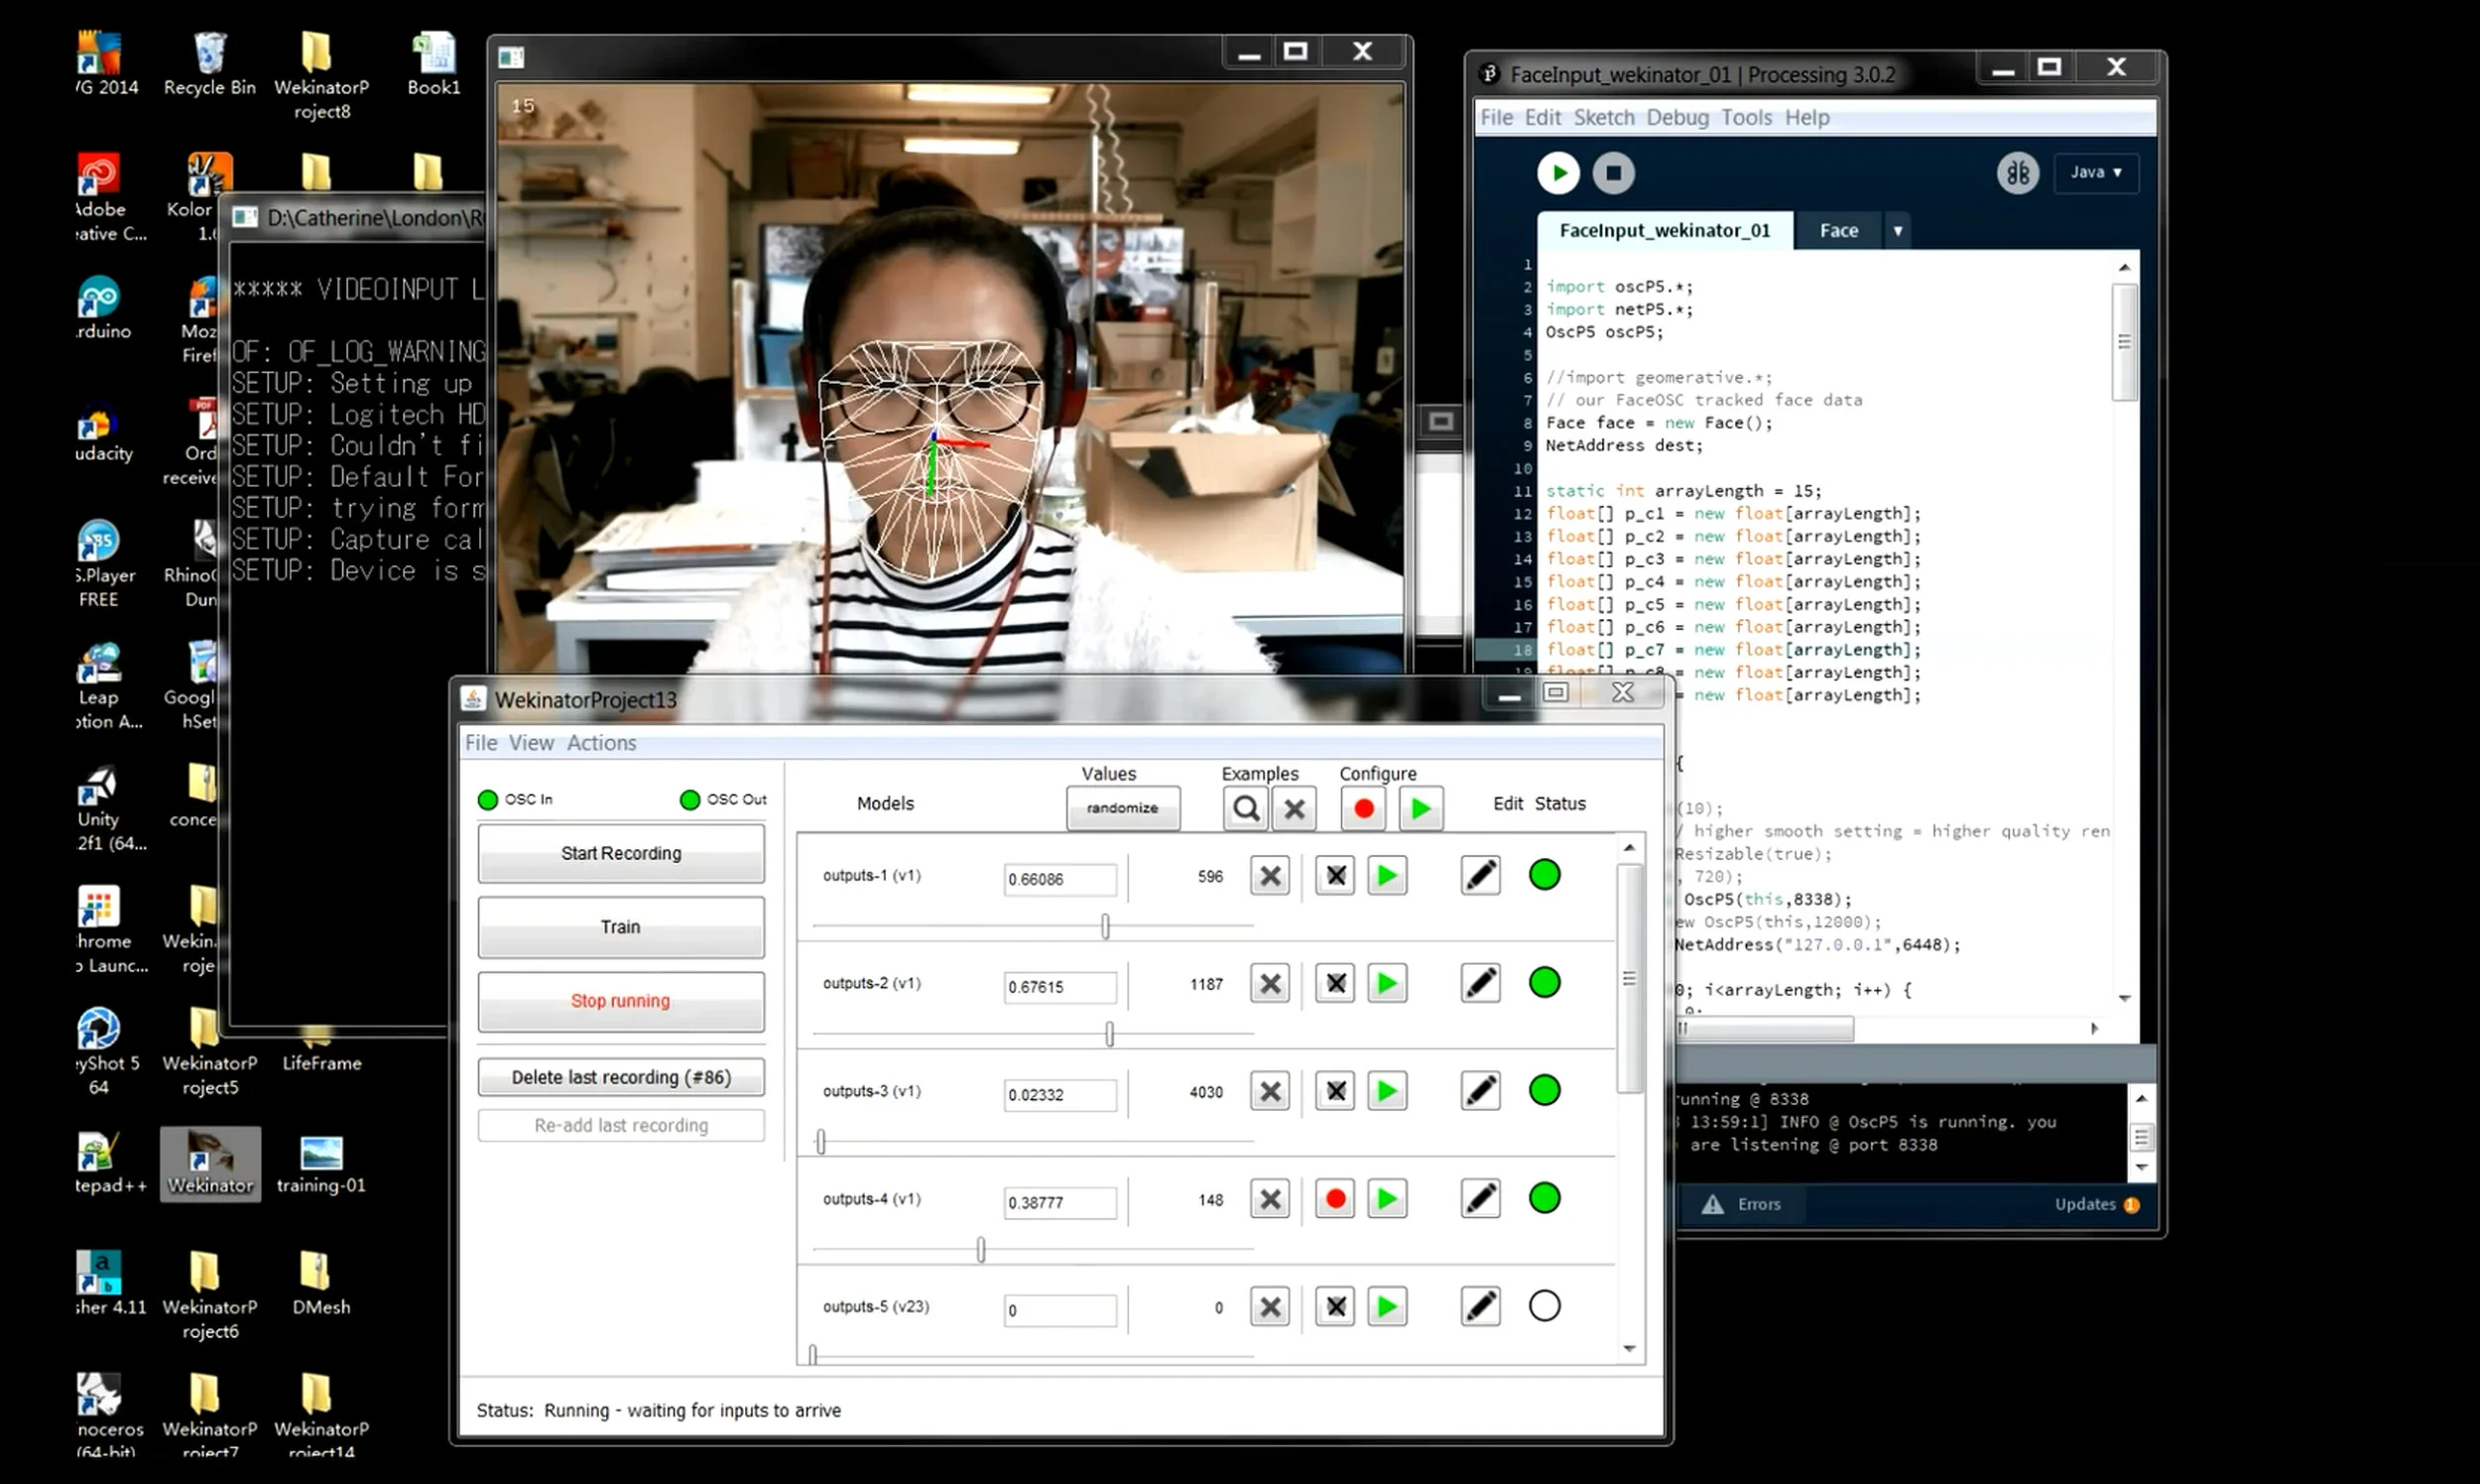Image resolution: width=2480 pixels, height=1484 pixels.
Task: Select the LifeFrame desktop folder
Action: tap(321, 1049)
